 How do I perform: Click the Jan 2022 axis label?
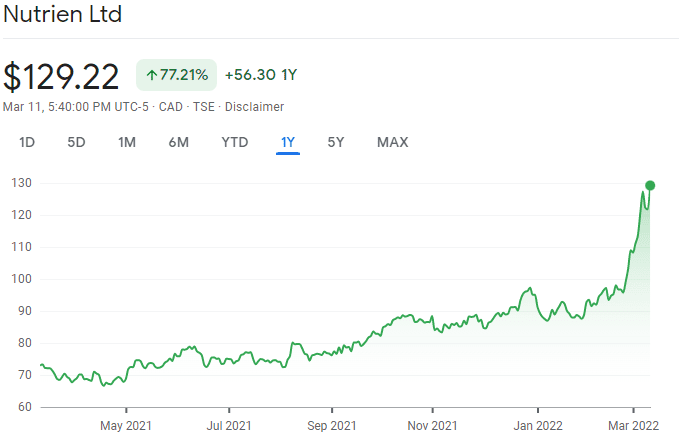[x=536, y=425]
